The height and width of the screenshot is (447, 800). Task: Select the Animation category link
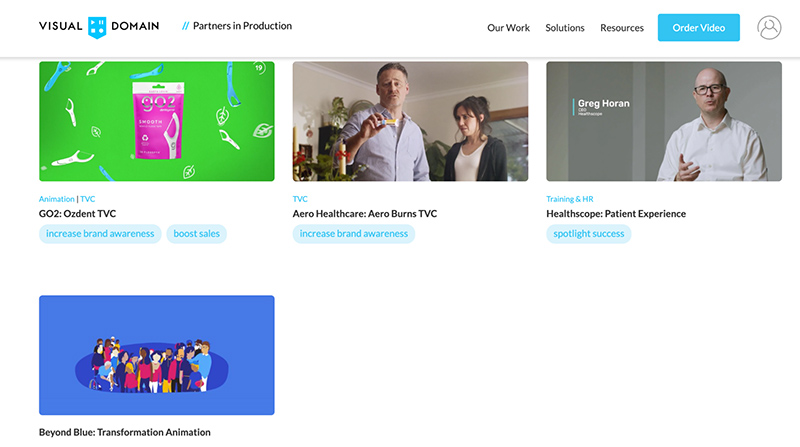[57, 199]
